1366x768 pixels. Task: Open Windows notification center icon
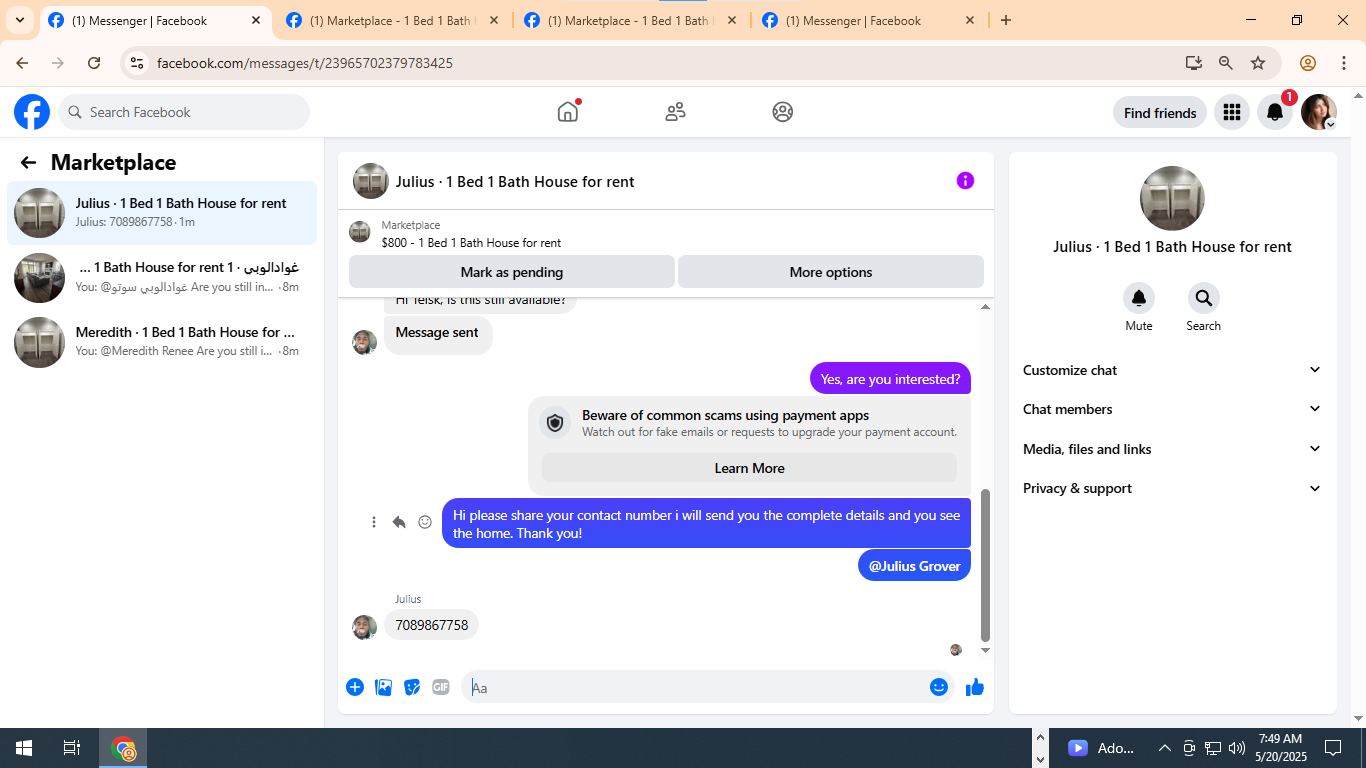click(x=1332, y=748)
